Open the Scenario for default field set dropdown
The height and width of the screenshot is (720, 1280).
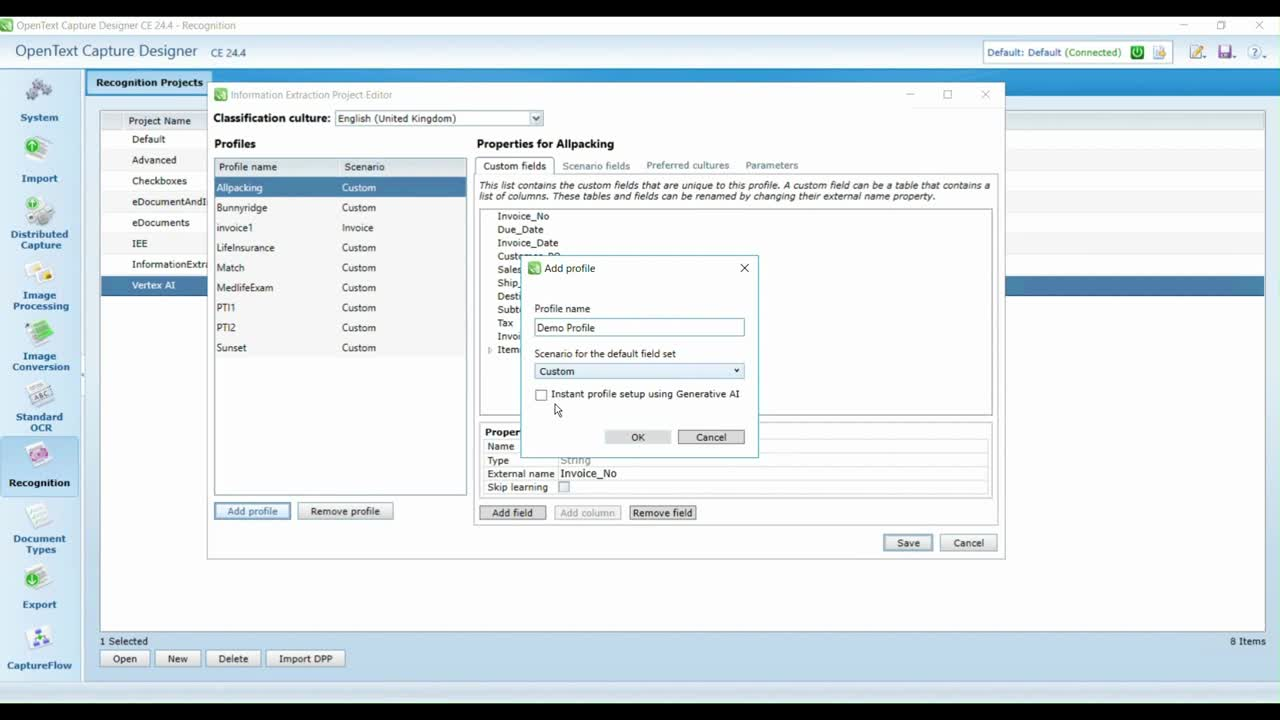(639, 371)
